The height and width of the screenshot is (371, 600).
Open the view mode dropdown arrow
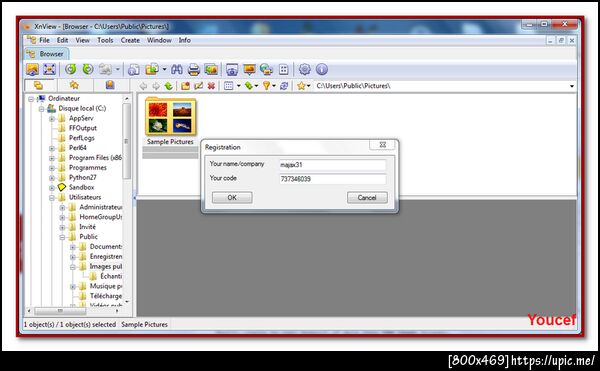(x=239, y=86)
